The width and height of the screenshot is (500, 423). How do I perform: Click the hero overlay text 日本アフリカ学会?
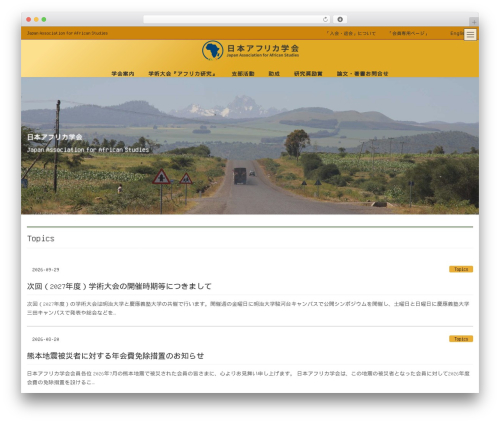coord(55,137)
